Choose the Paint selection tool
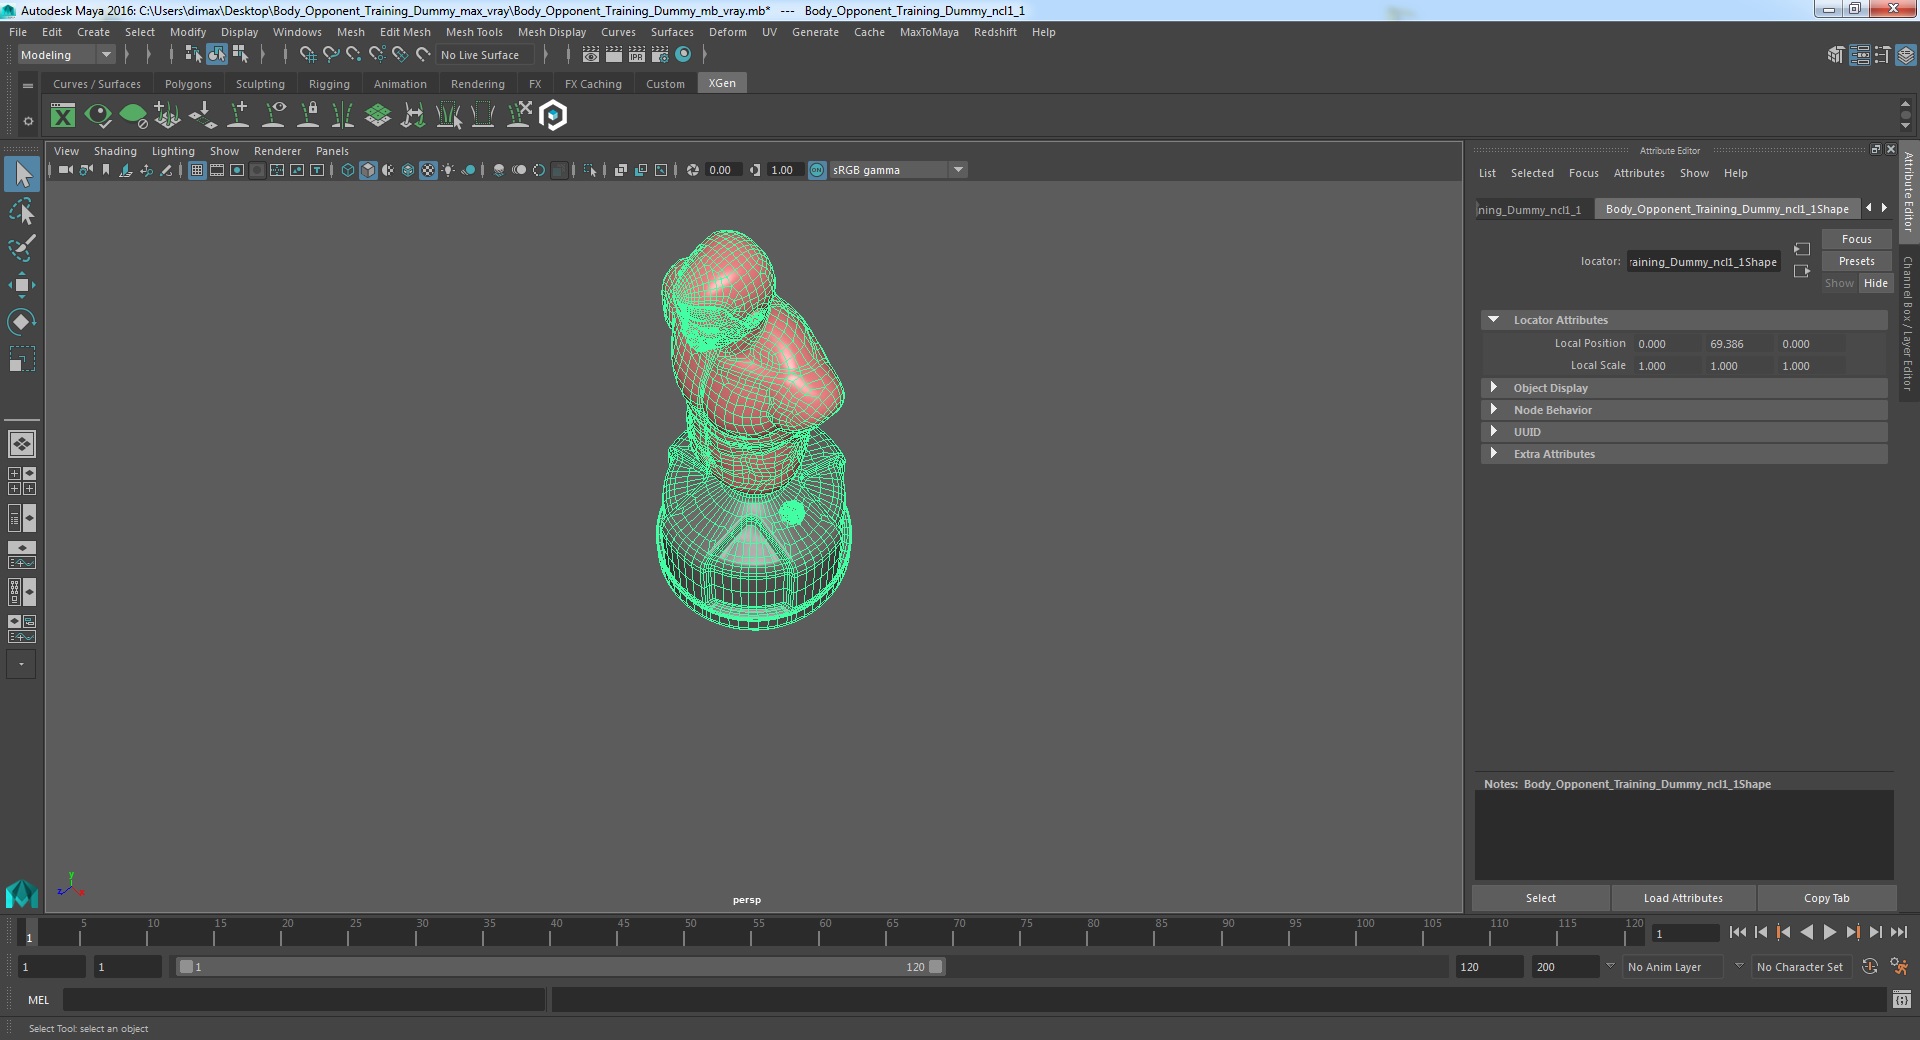This screenshot has width=1920, height=1040. coord(22,248)
